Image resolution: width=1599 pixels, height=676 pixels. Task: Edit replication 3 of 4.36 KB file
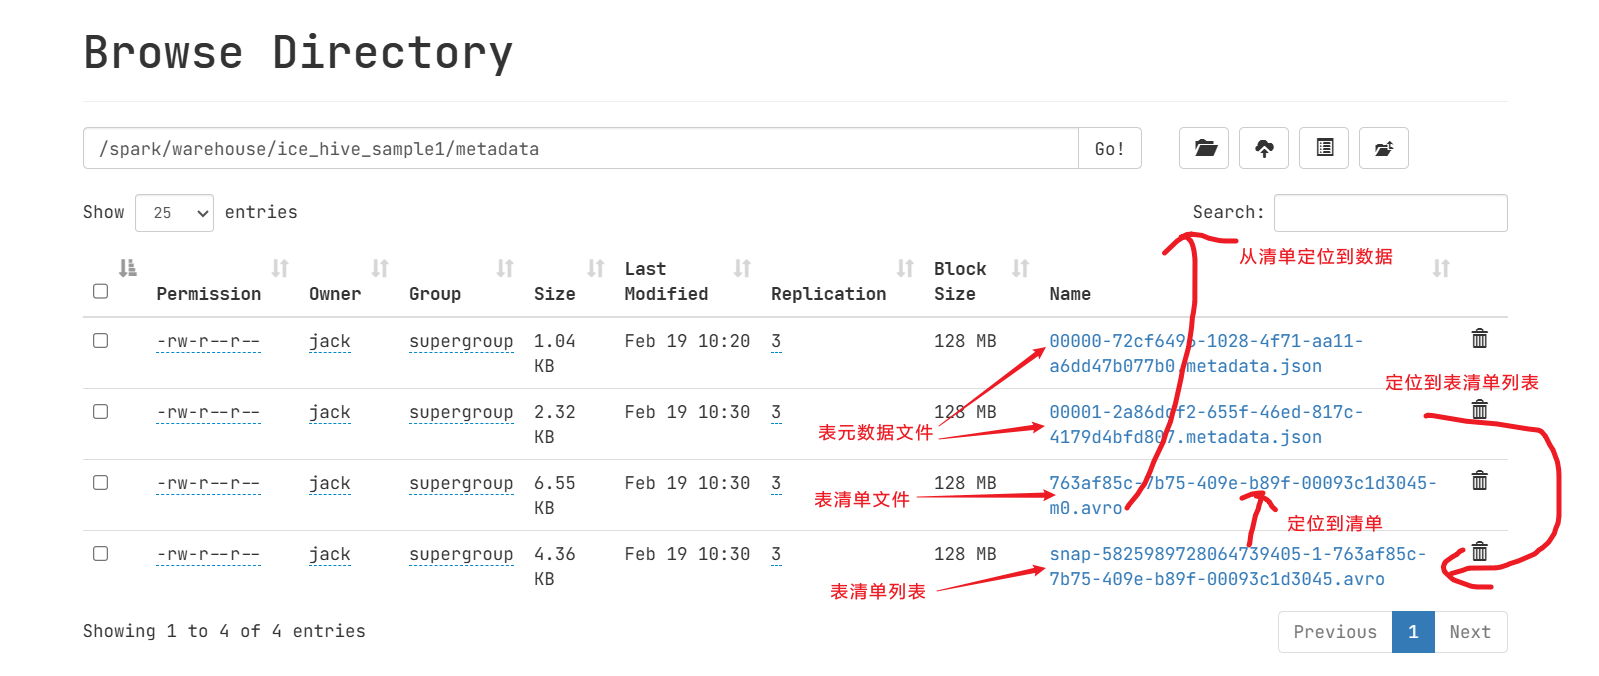776,555
